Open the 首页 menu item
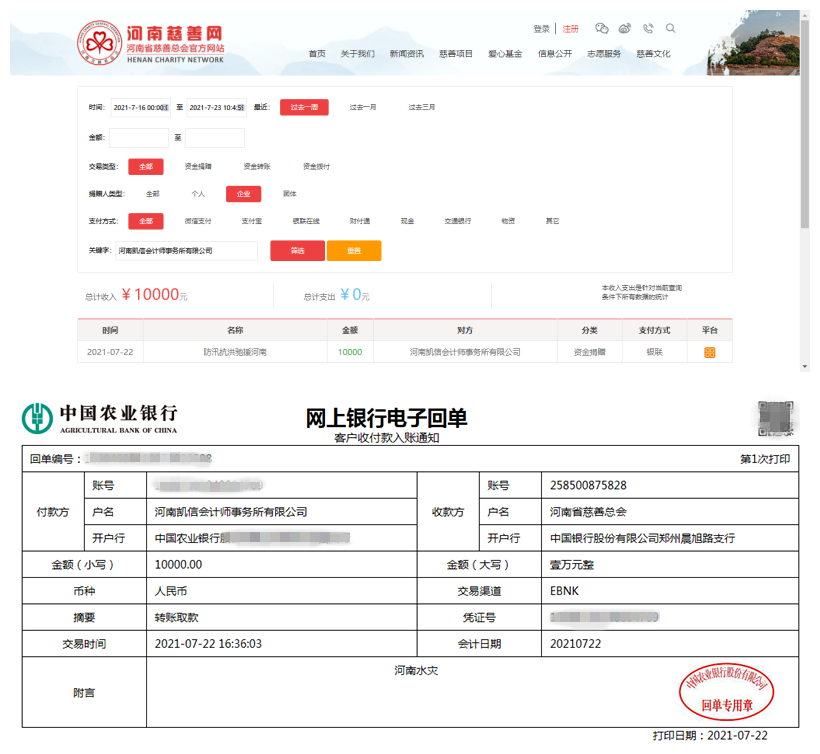Image resolution: width=820 pixels, height=754 pixels. pos(317,54)
